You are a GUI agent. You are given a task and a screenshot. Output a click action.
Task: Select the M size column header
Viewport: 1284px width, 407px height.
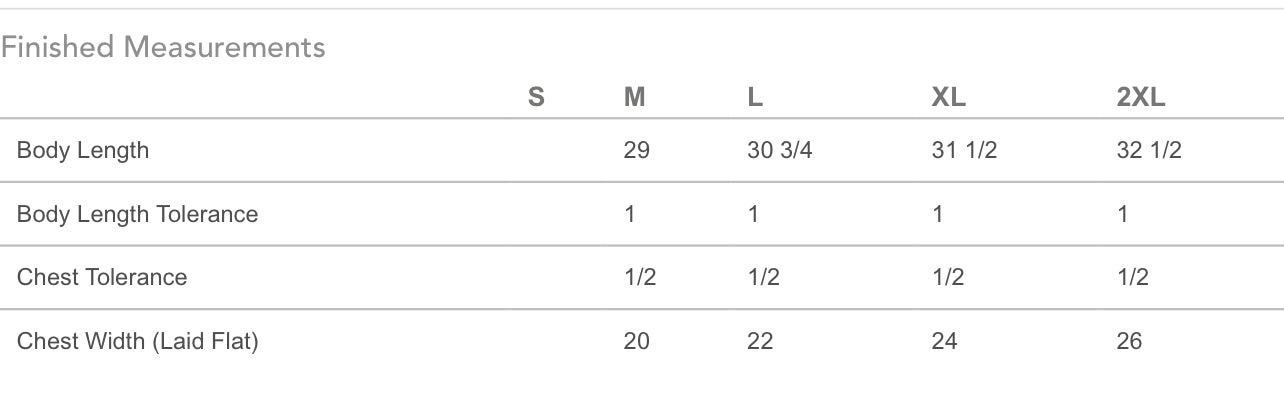635,97
